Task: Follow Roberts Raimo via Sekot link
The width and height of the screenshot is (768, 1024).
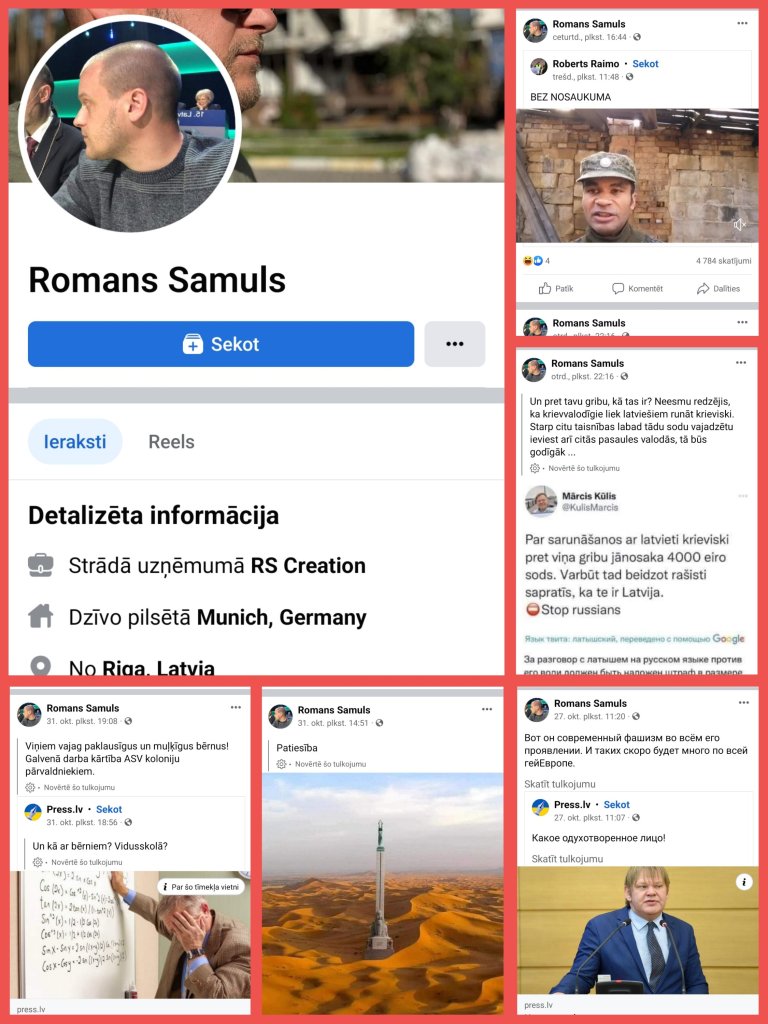Action: tap(645, 63)
